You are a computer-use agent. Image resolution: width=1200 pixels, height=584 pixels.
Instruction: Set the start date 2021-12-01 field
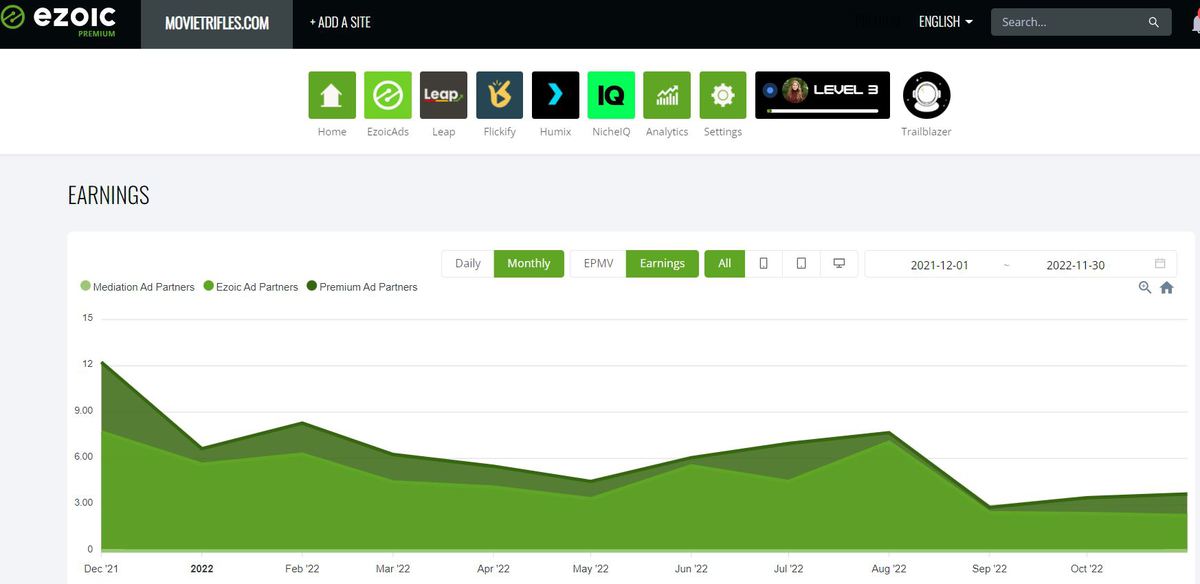pos(940,265)
